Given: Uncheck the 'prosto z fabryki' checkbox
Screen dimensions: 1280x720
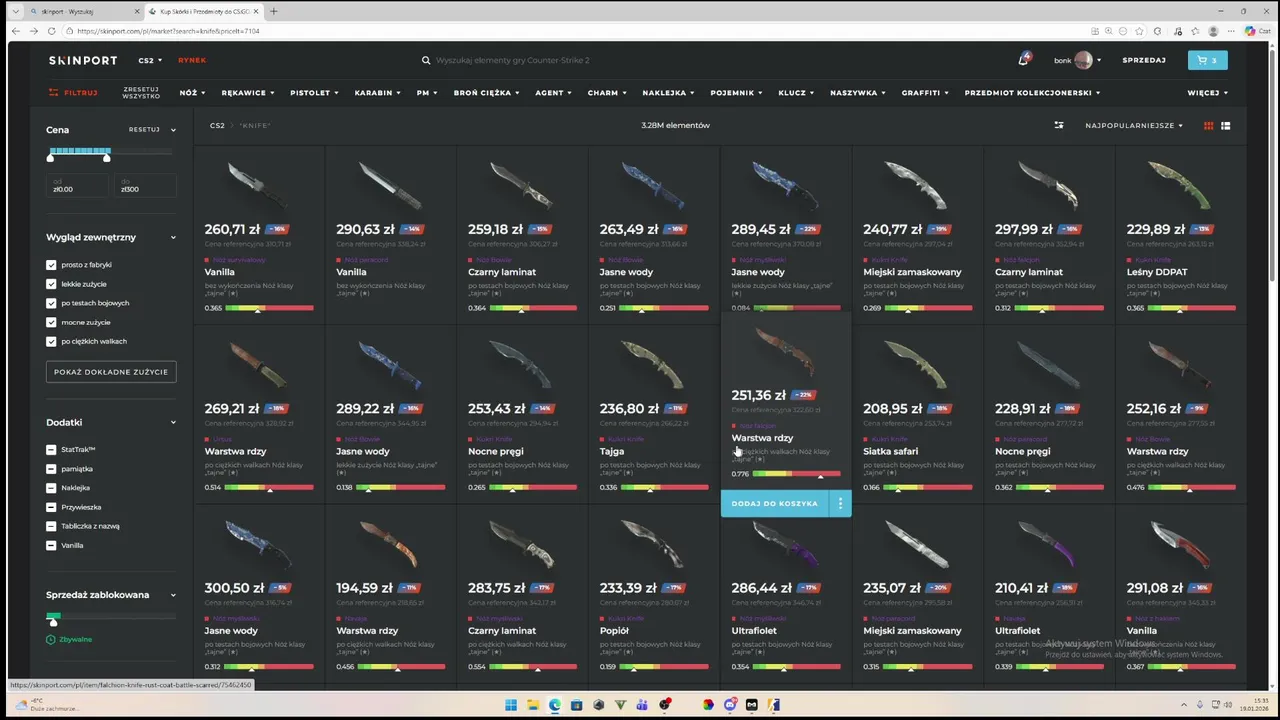Looking at the screenshot, I should (x=51, y=265).
